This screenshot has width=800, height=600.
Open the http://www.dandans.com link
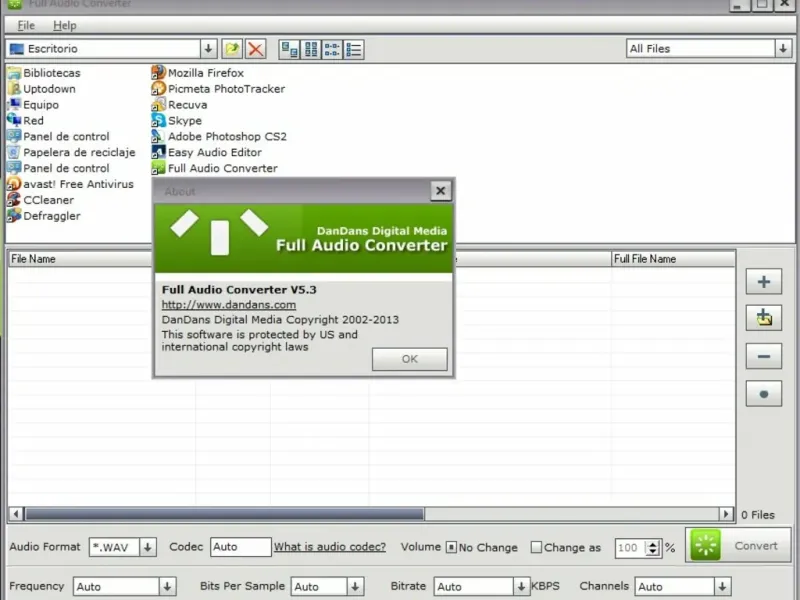pyautogui.click(x=229, y=305)
